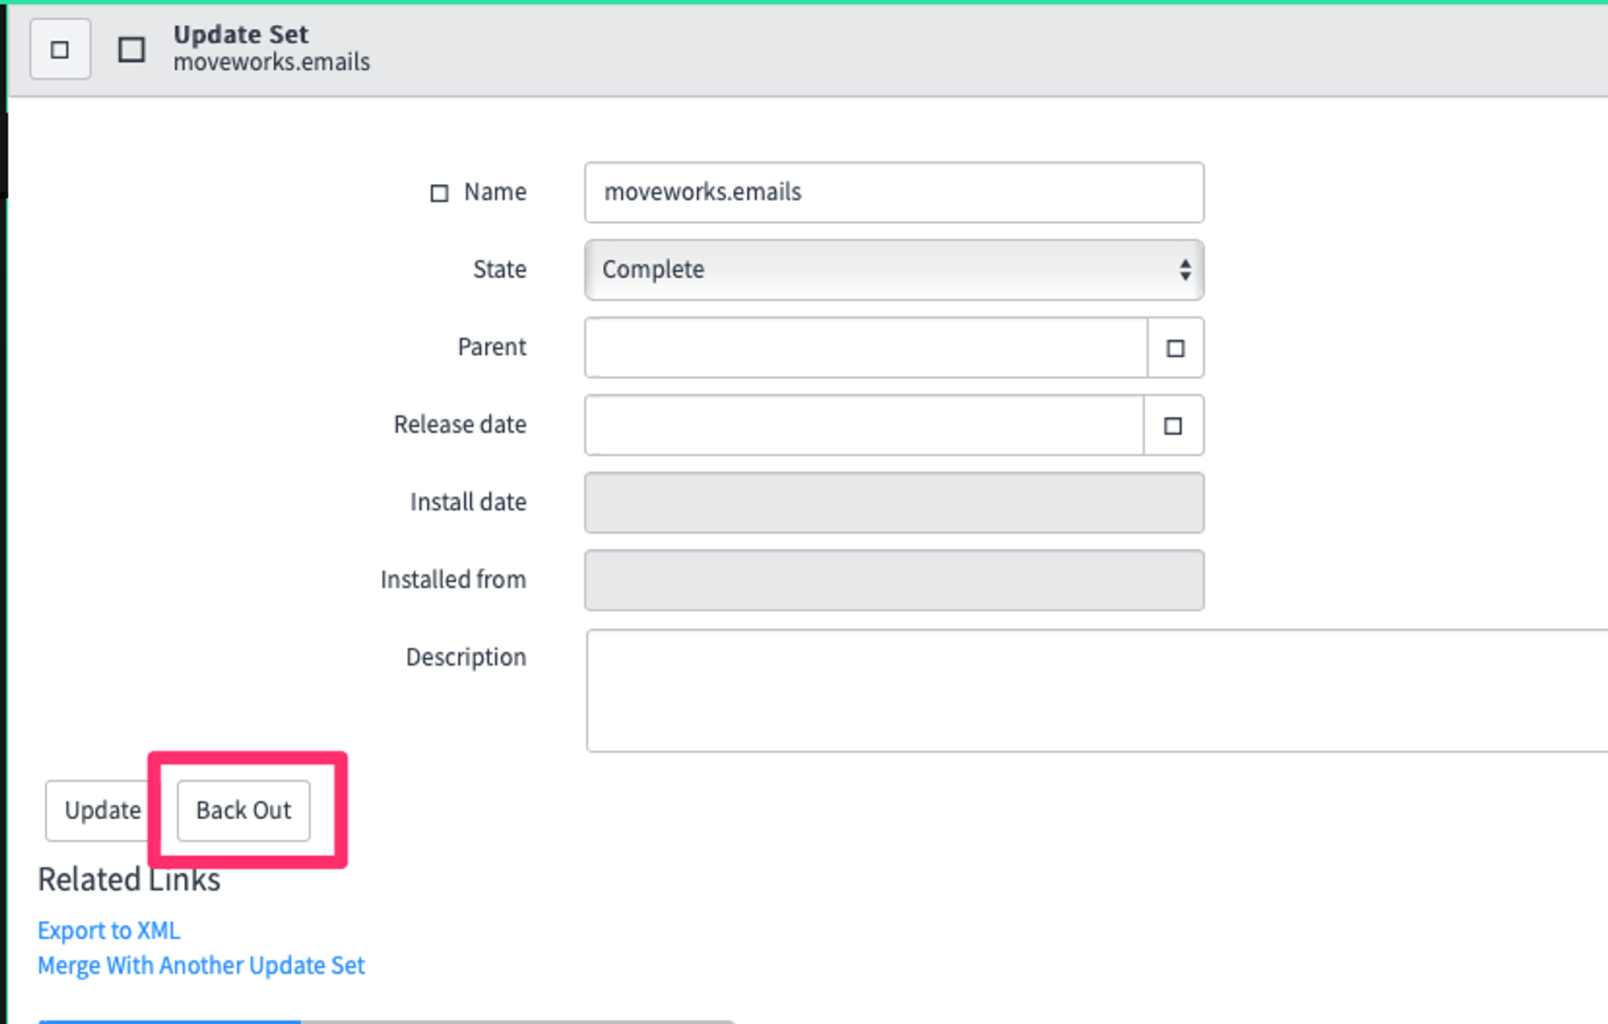Click the mandatory marker beside Name label

coord(439,193)
